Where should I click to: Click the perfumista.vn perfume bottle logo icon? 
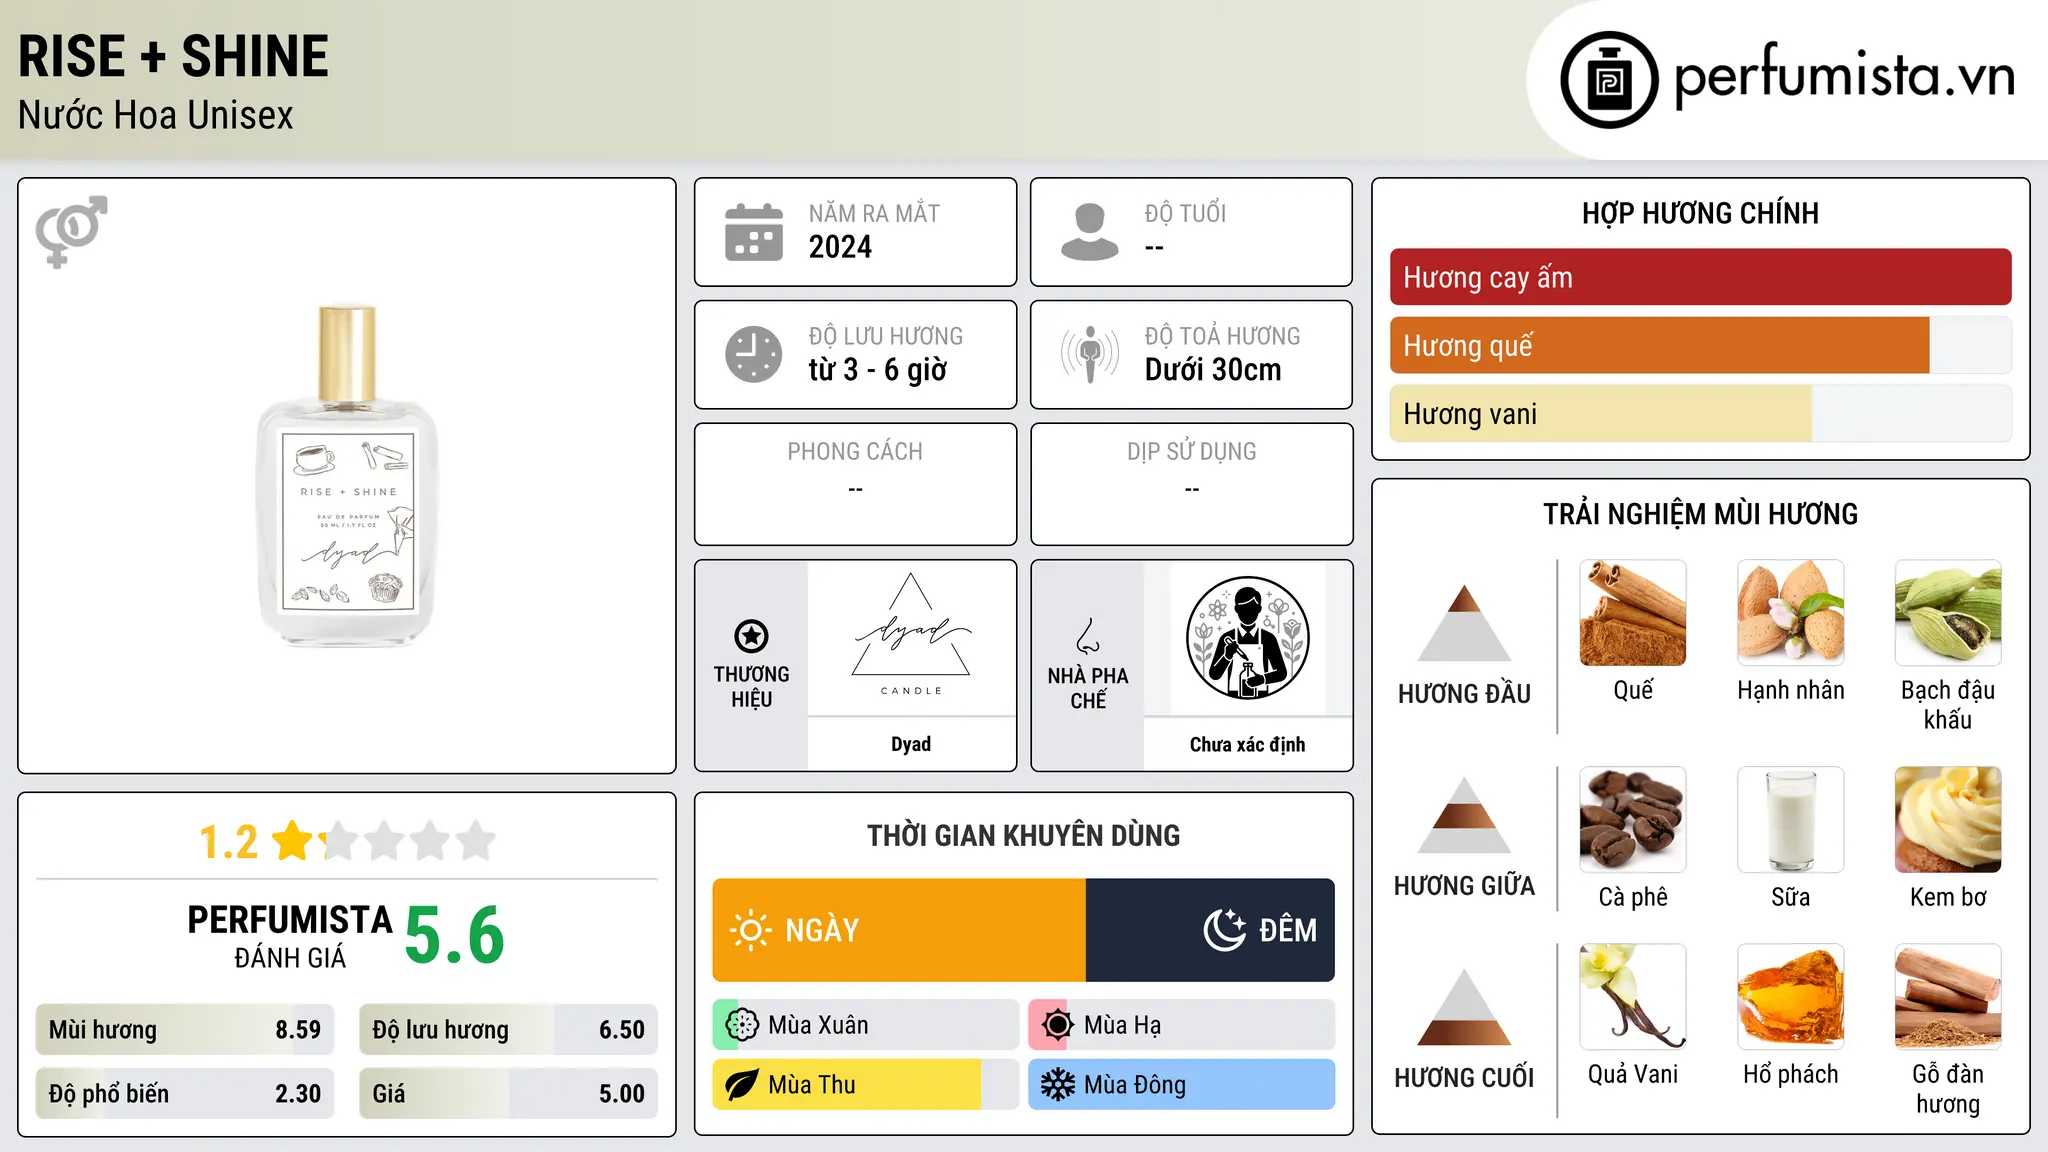1609,80
